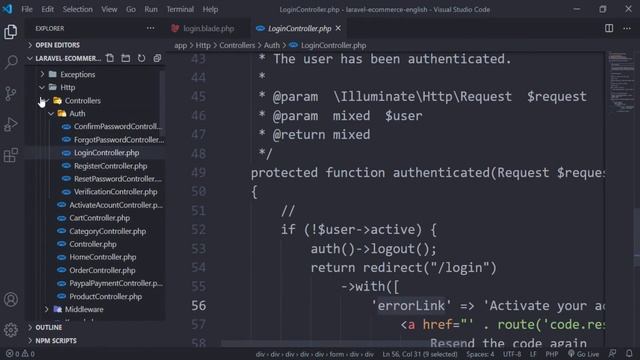The height and width of the screenshot is (360, 640).
Task: Open HomeController.php in tree
Action: click(x=102, y=257)
